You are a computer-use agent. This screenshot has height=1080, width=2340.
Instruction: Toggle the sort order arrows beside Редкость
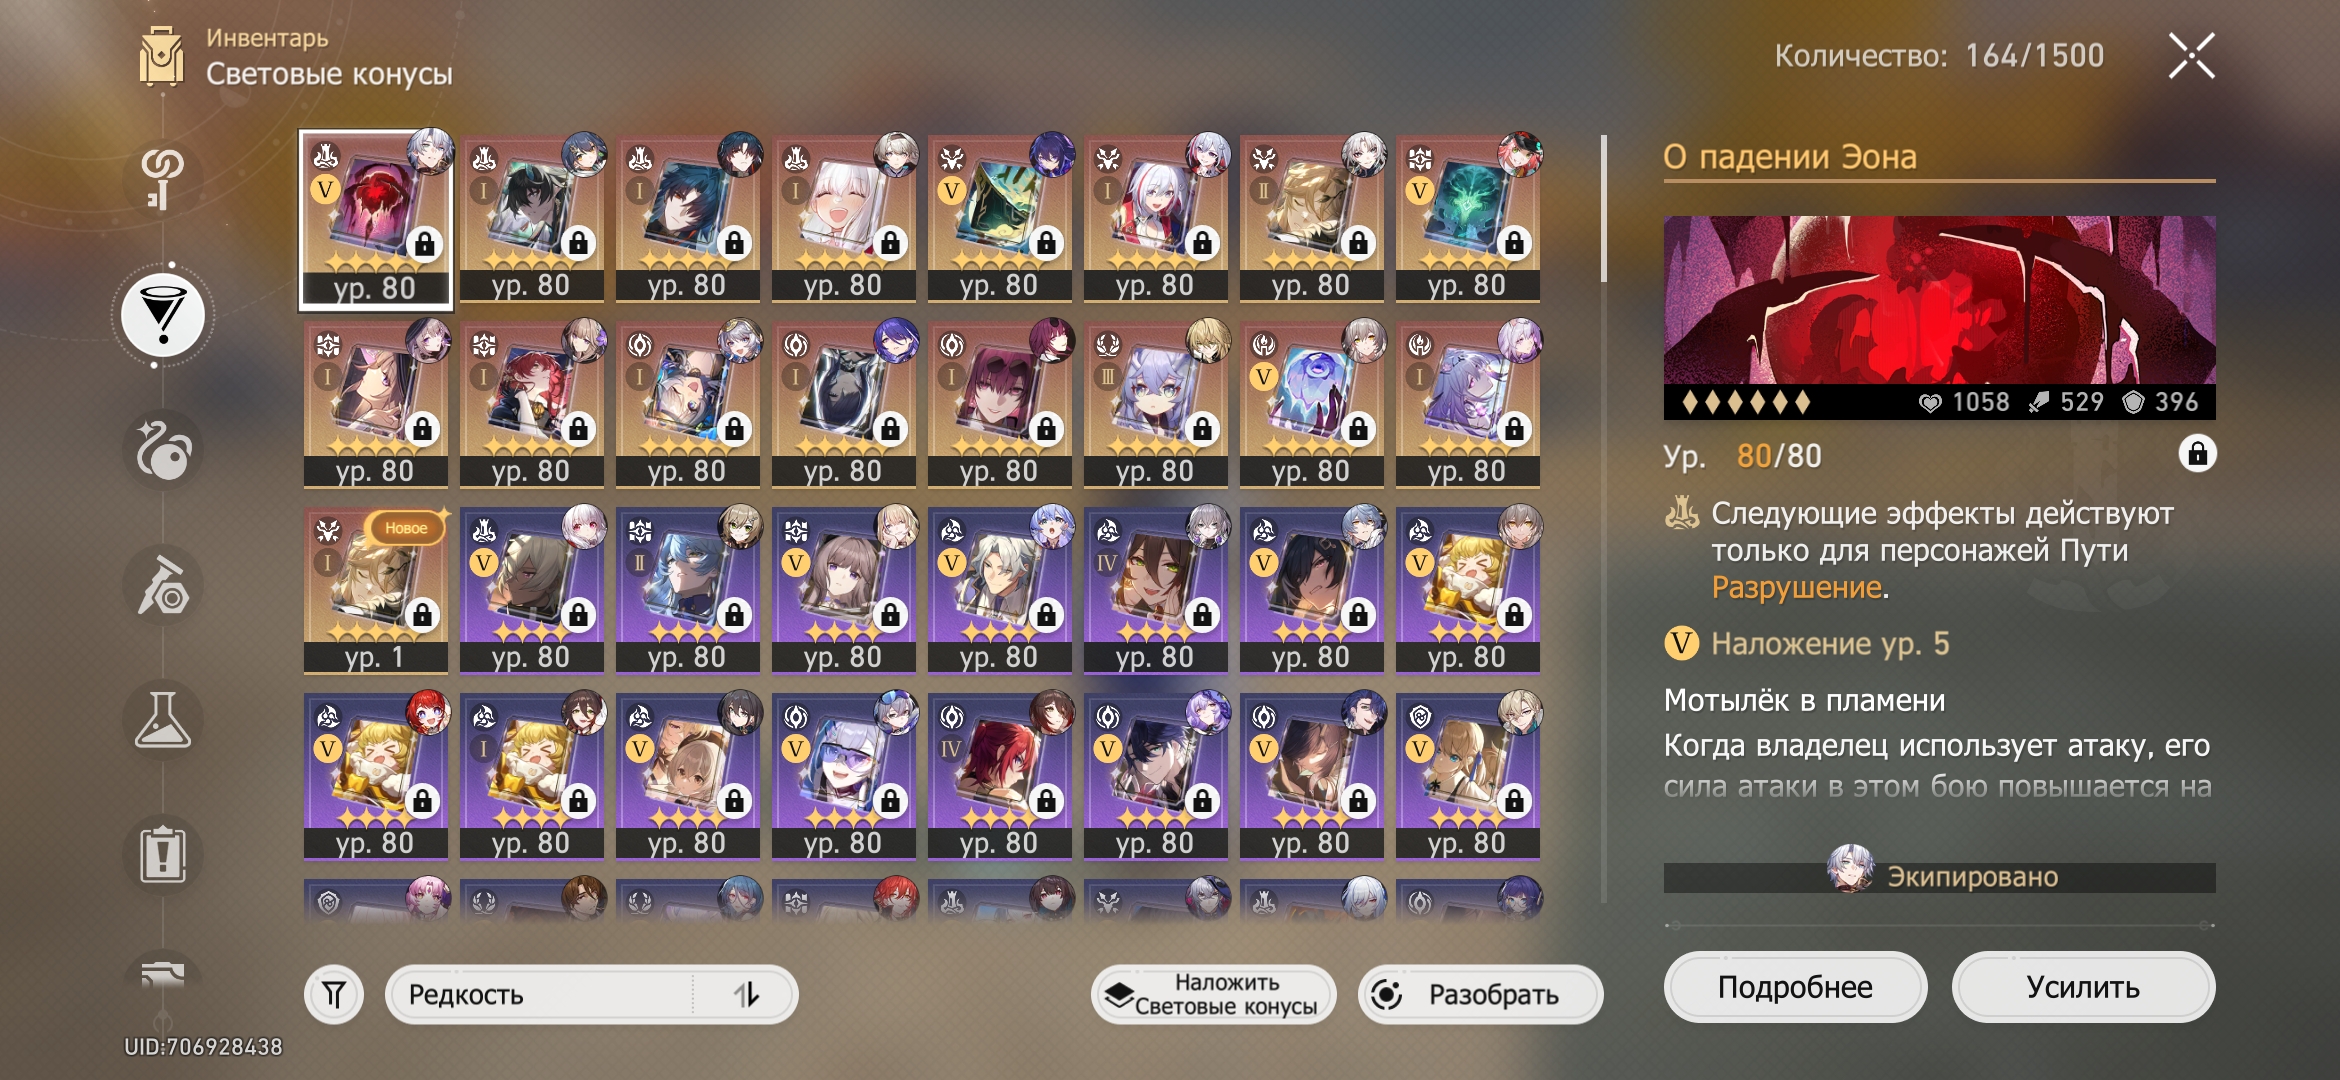pos(746,994)
